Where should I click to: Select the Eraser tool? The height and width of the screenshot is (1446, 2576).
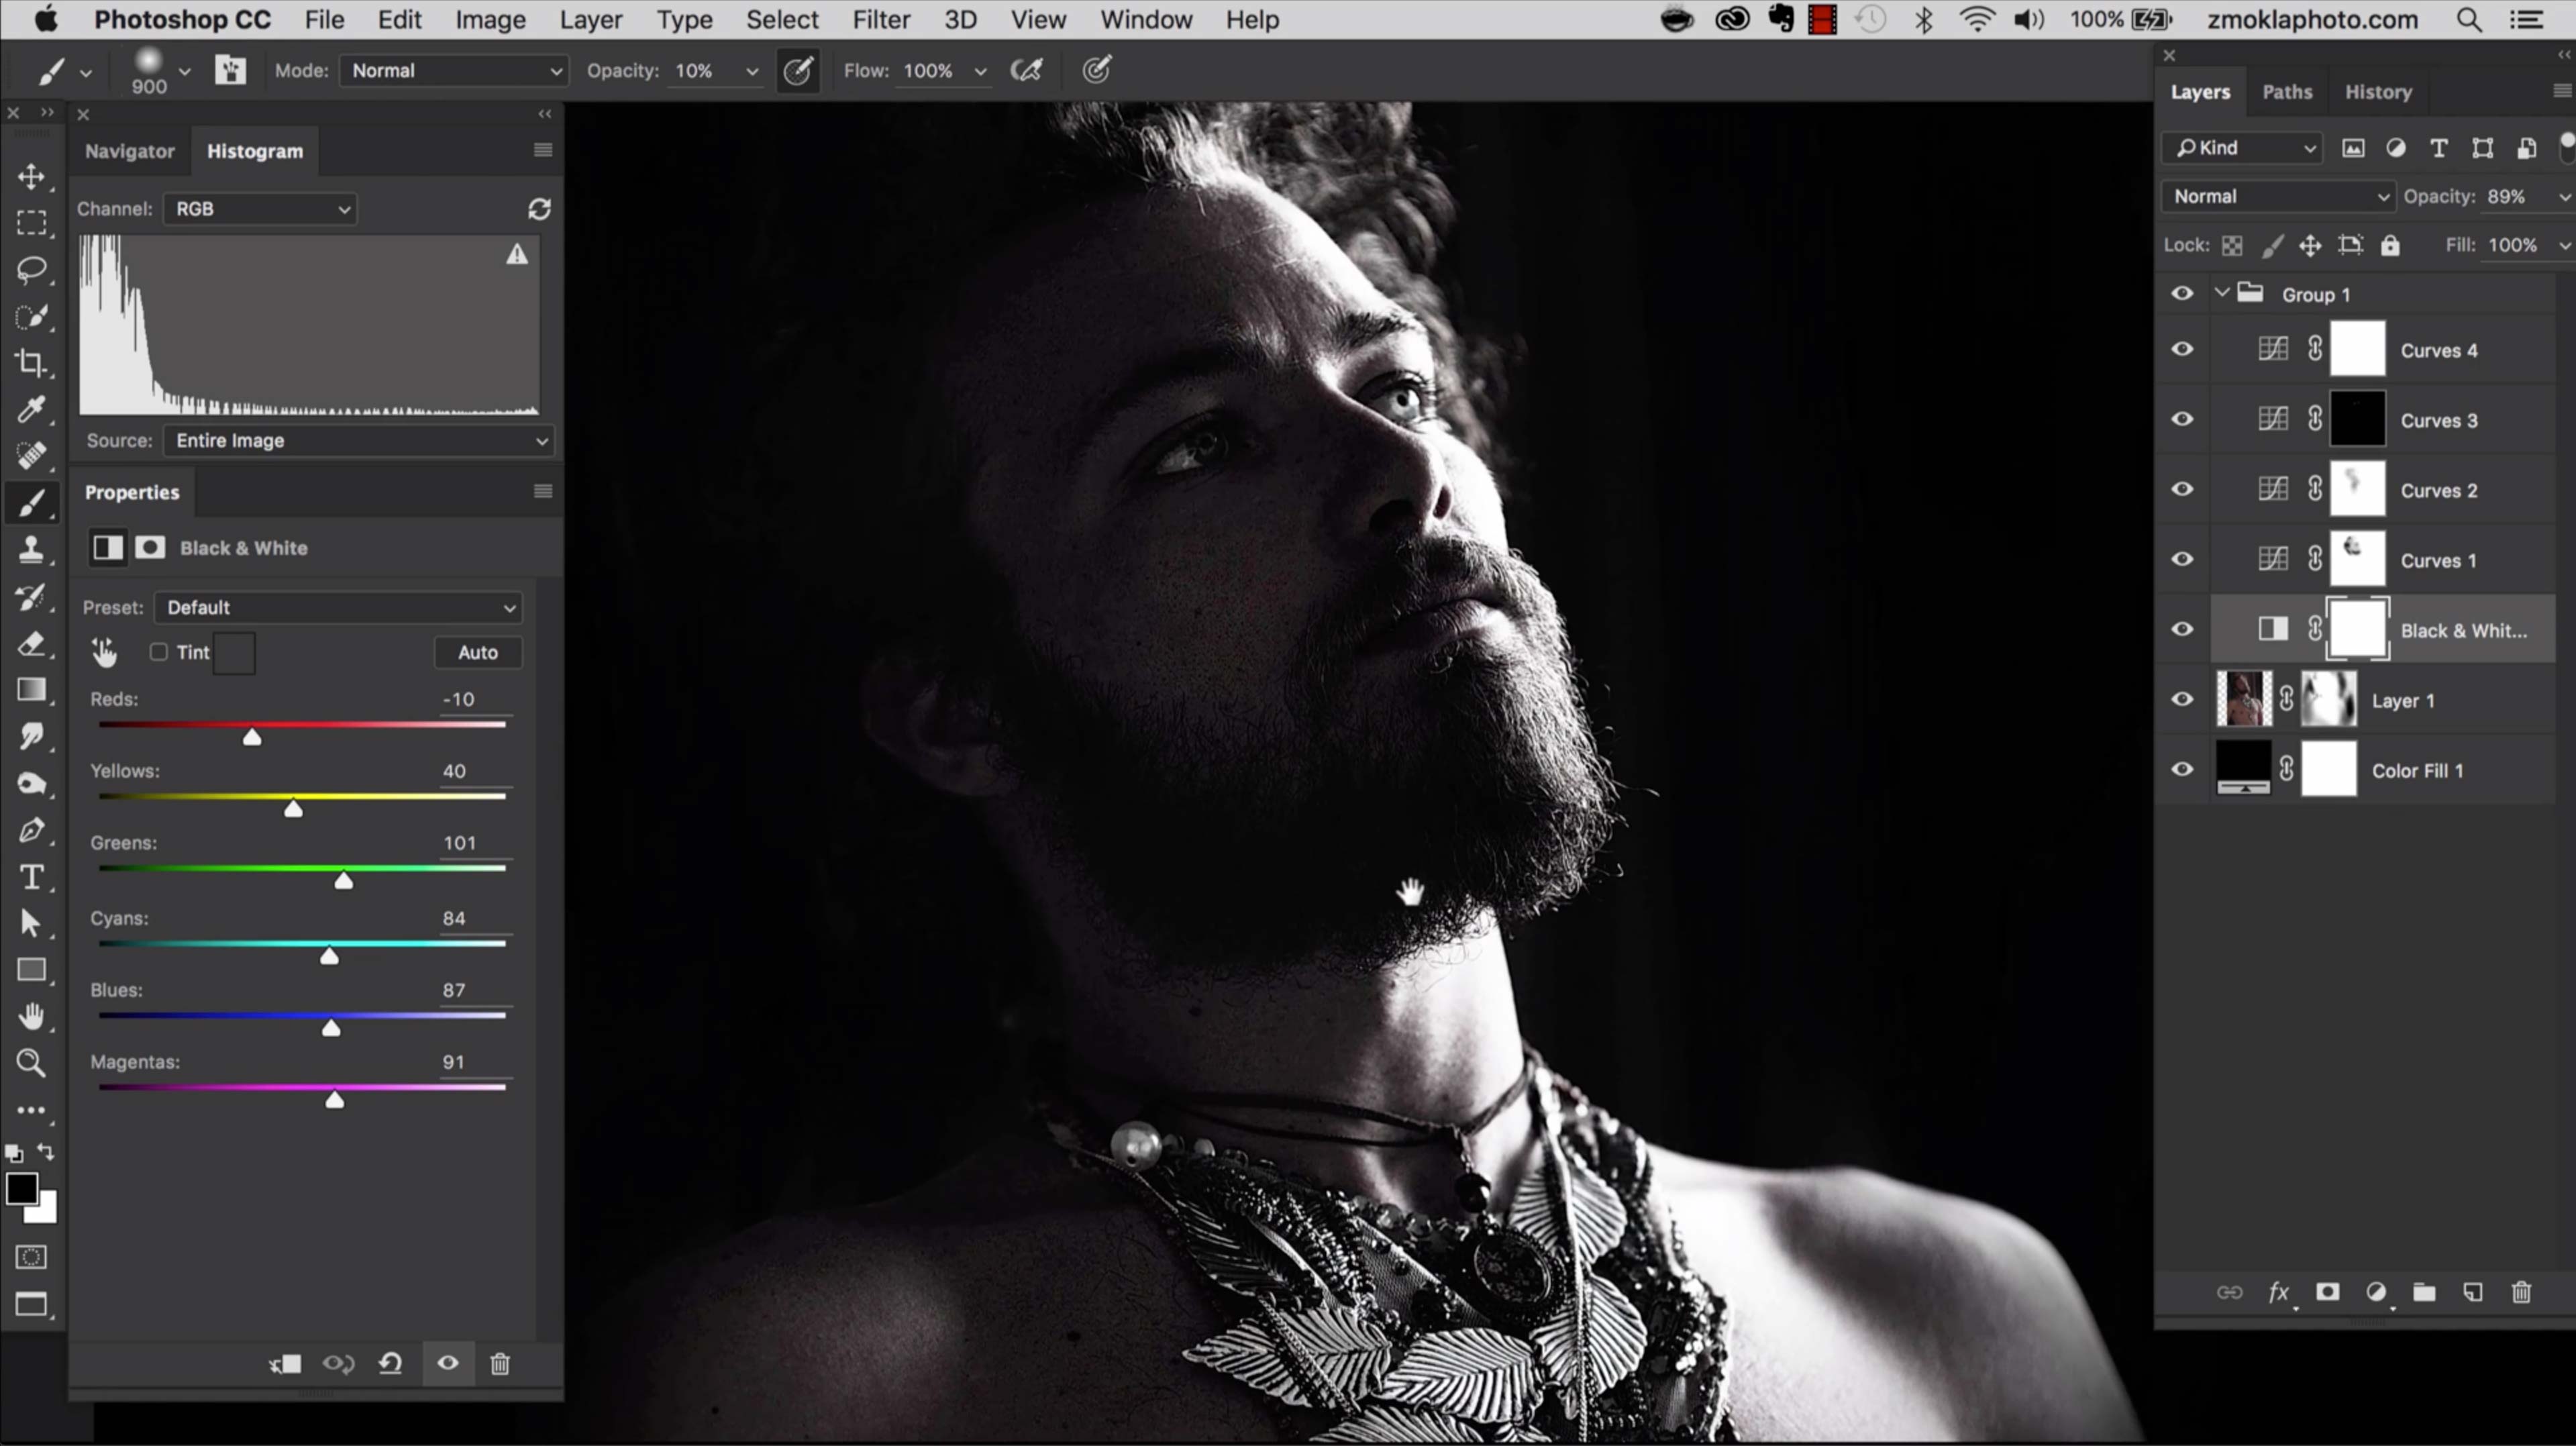[31, 644]
